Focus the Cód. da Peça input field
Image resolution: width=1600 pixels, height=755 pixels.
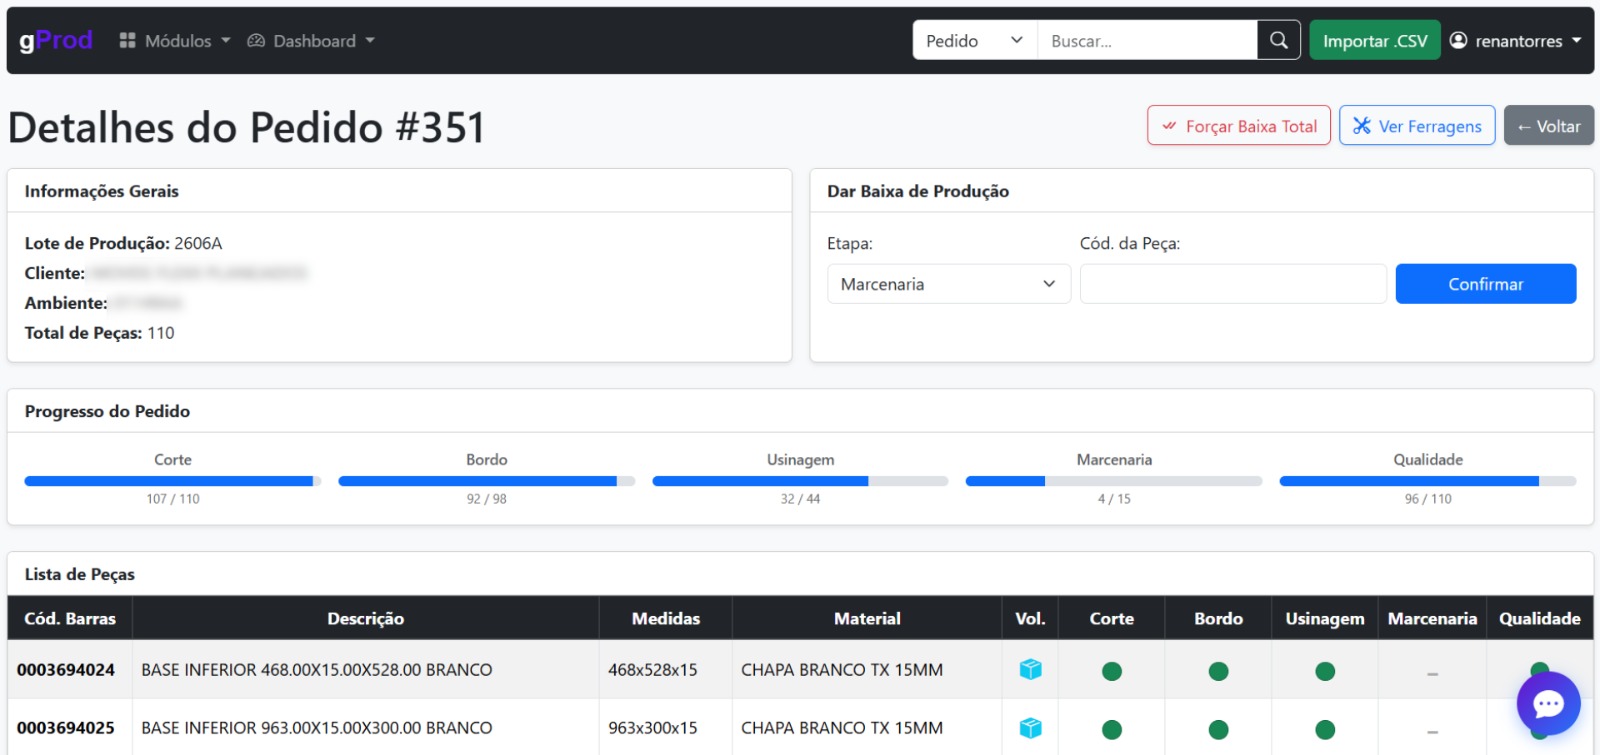pyautogui.click(x=1232, y=284)
